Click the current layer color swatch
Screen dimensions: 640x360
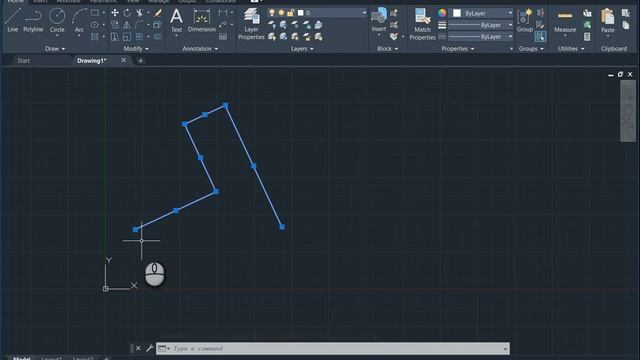click(x=301, y=13)
